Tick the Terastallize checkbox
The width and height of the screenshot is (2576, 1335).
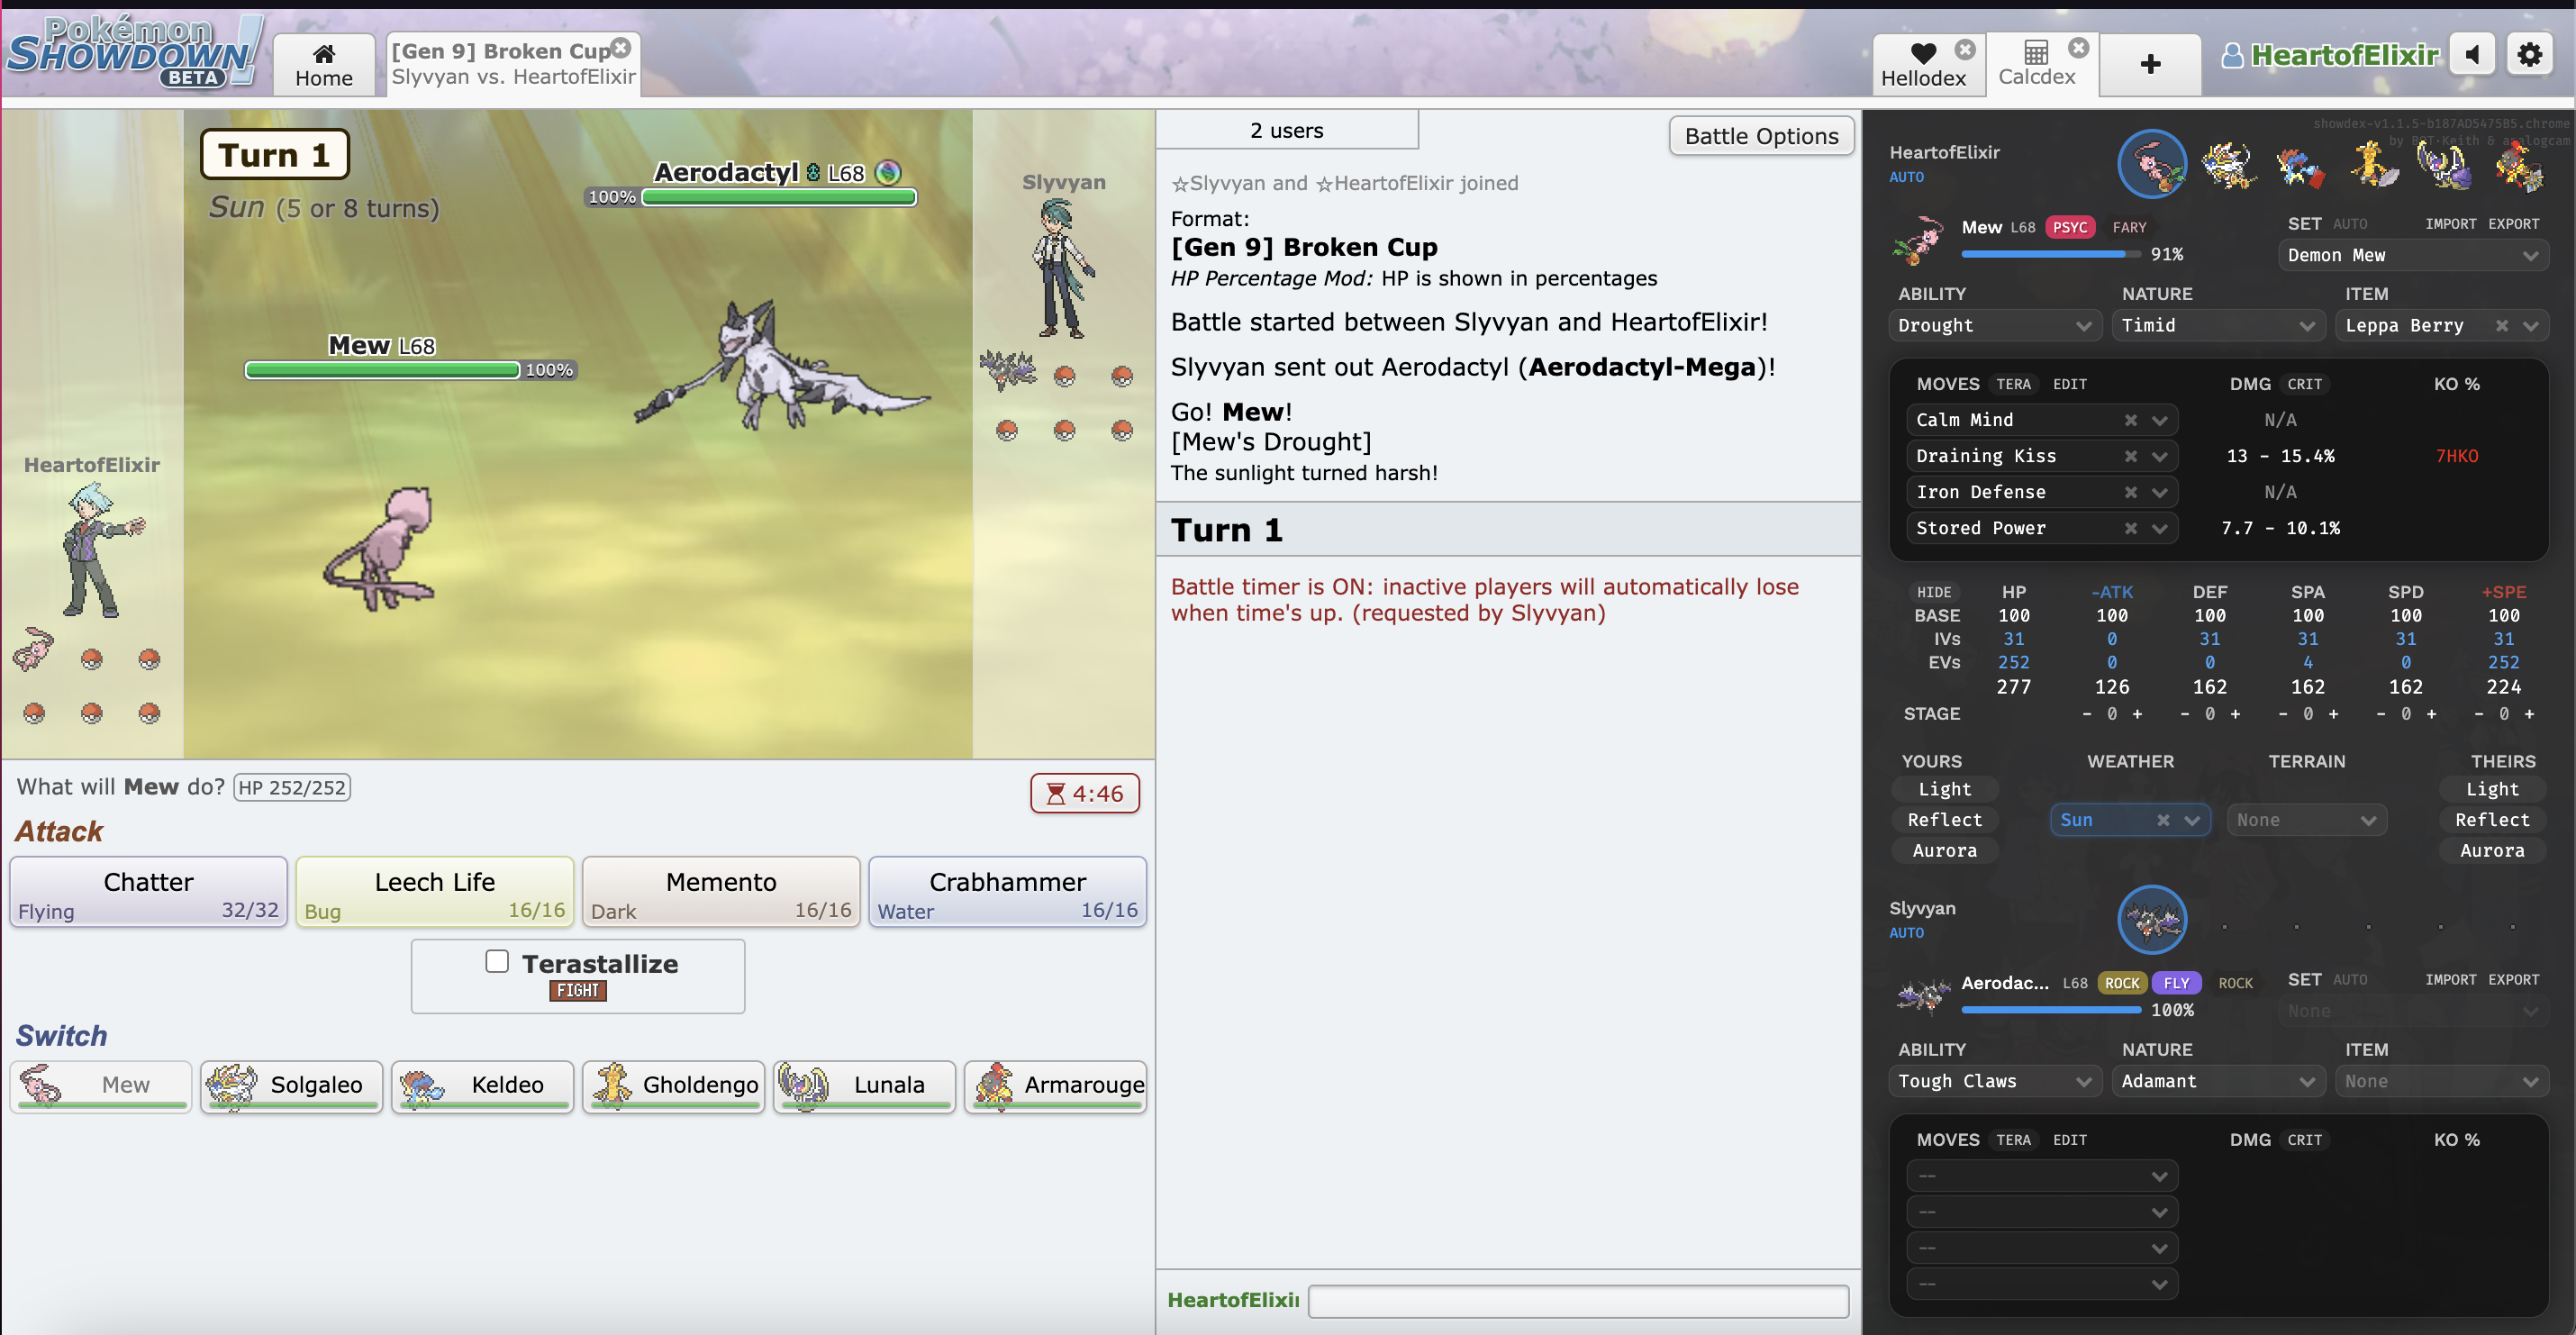tap(497, 962)
